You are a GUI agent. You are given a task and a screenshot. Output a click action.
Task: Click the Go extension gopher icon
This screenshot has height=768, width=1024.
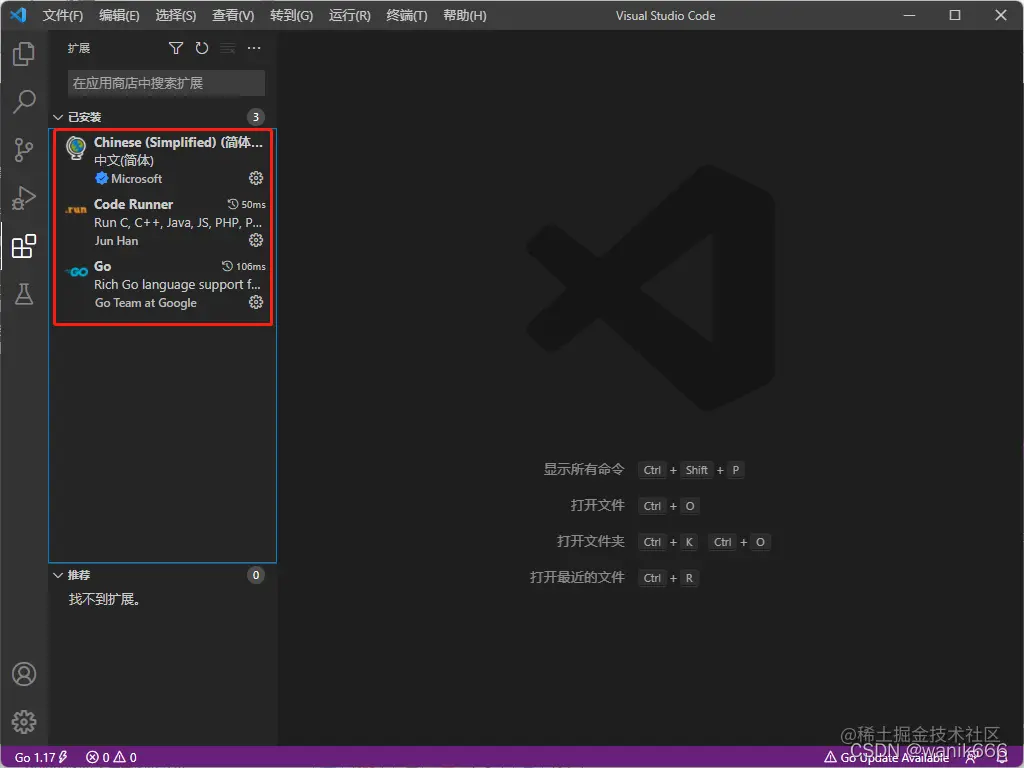tap(76, 272)
